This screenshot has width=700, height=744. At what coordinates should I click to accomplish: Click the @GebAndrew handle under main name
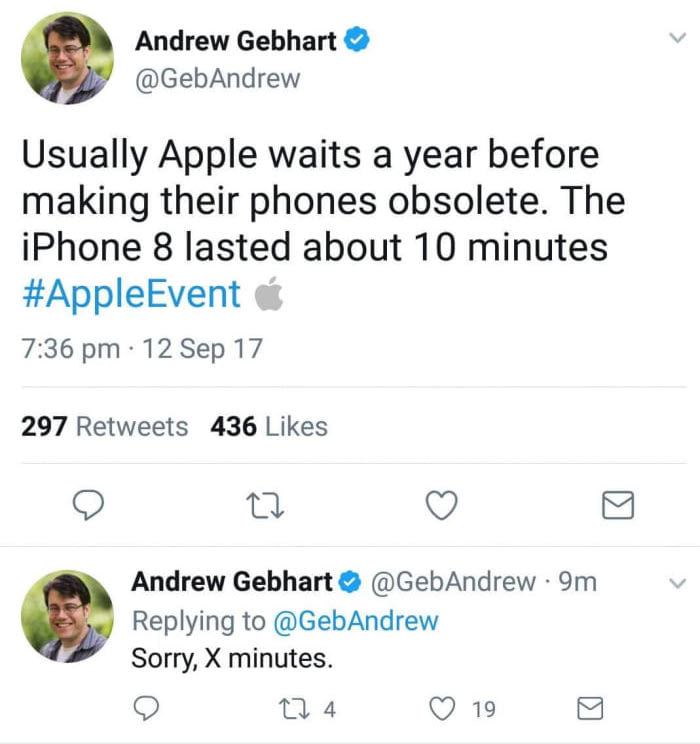pyautogui.click(x=218, y=78)
